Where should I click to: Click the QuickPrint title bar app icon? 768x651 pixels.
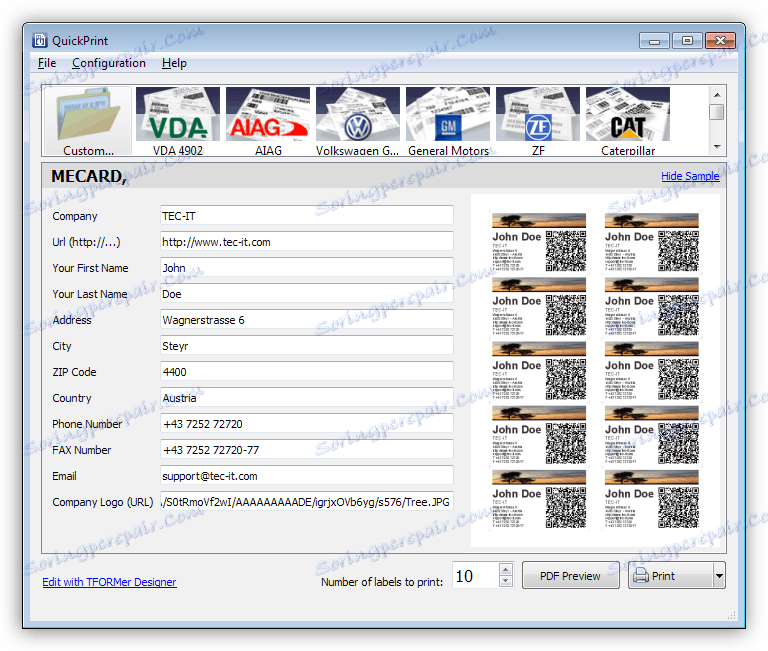(40, 40)
